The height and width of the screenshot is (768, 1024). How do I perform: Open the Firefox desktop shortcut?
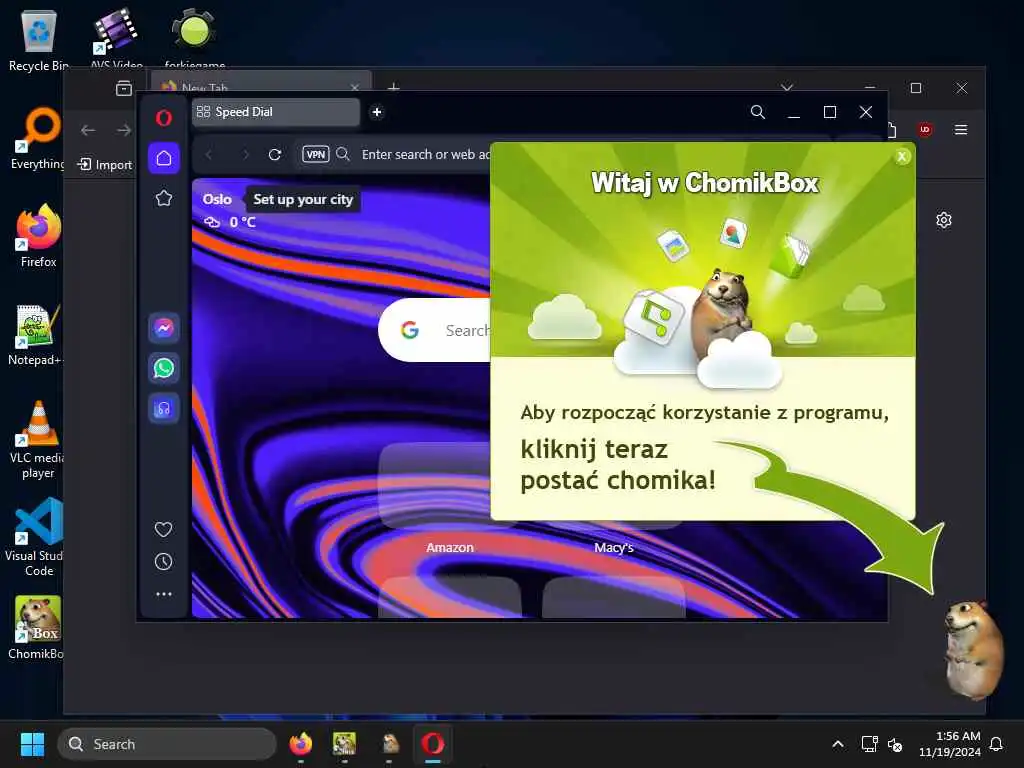point(39,236)
